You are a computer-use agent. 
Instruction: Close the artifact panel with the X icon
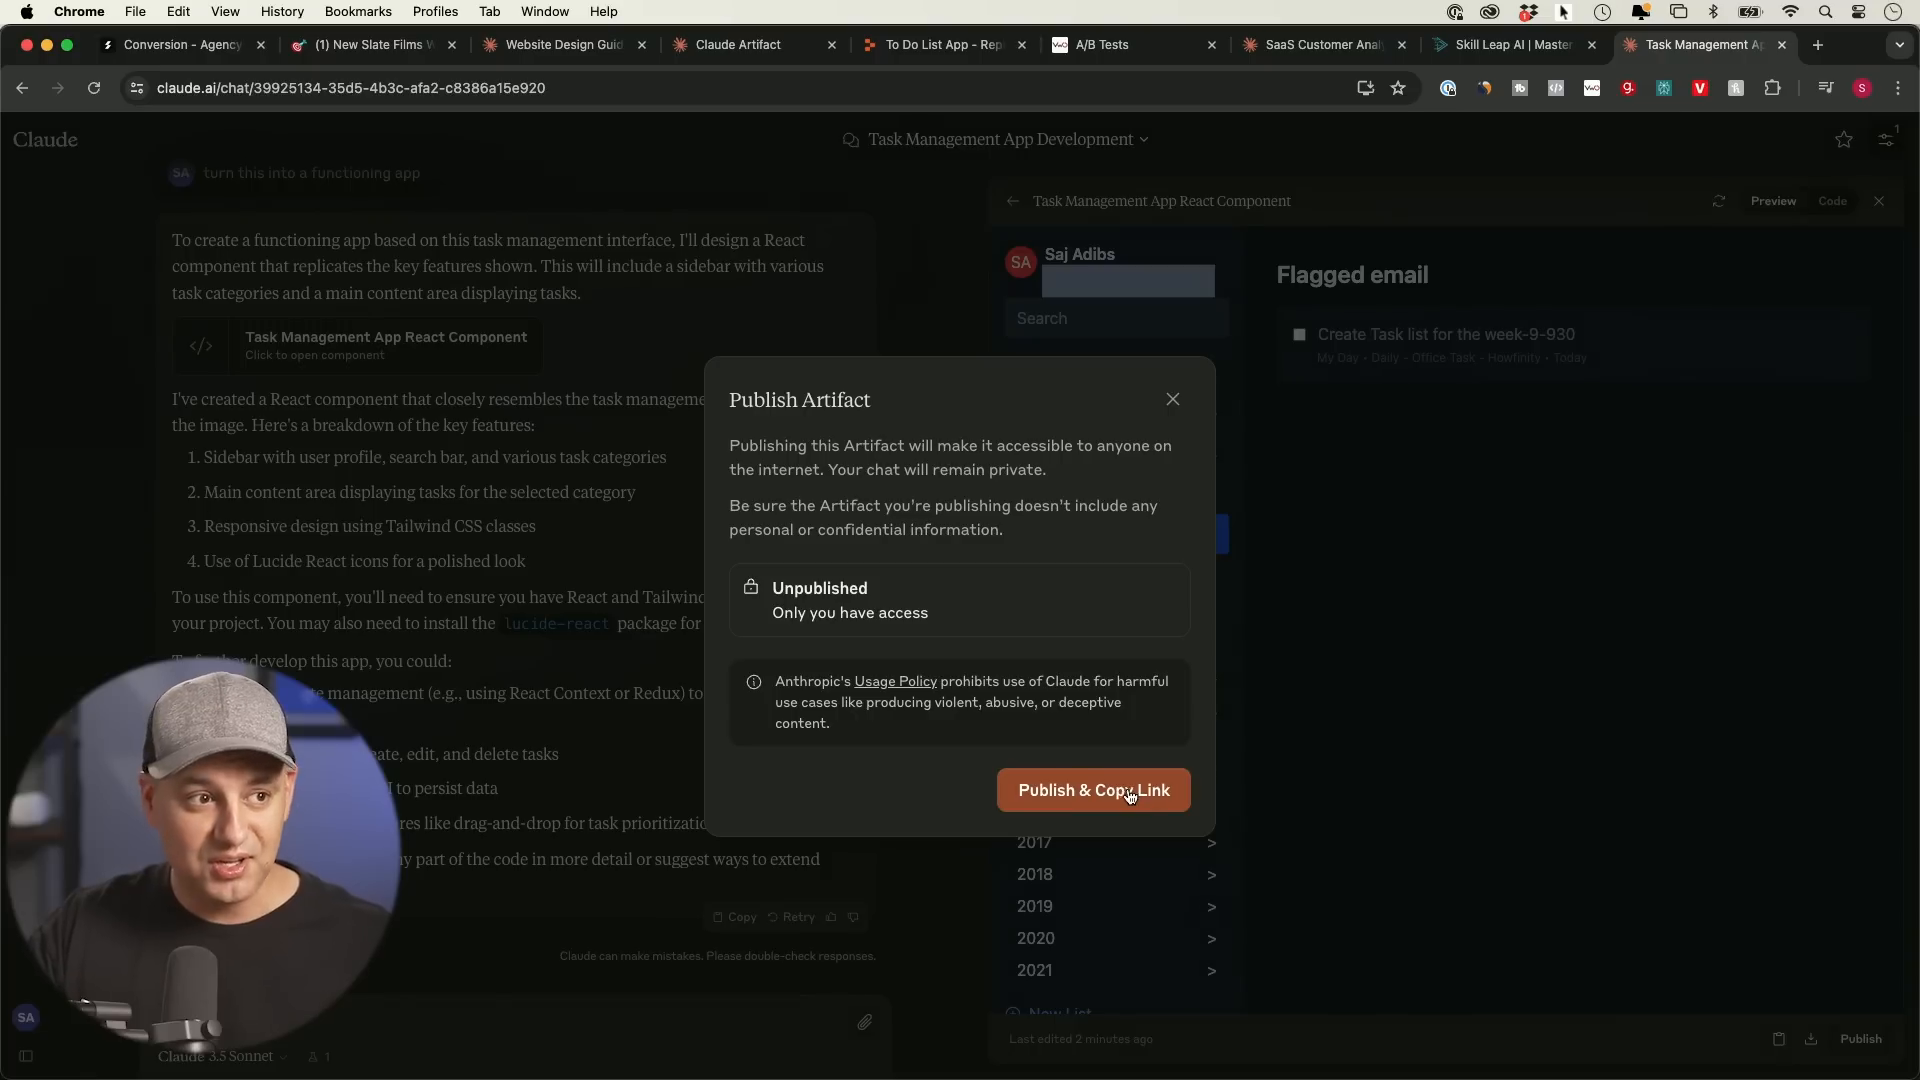[x=1879, y=201]
